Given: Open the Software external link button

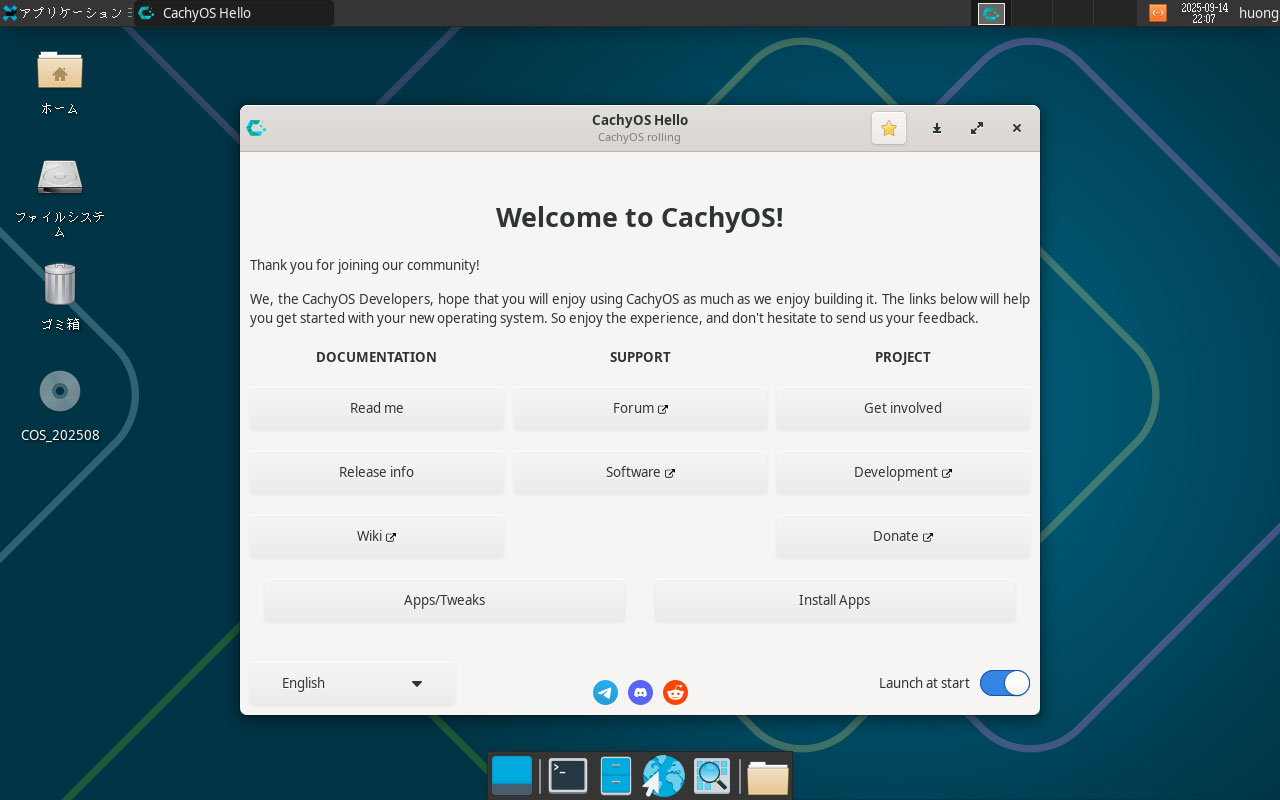Looking at the screenshot, I should 640,472.
